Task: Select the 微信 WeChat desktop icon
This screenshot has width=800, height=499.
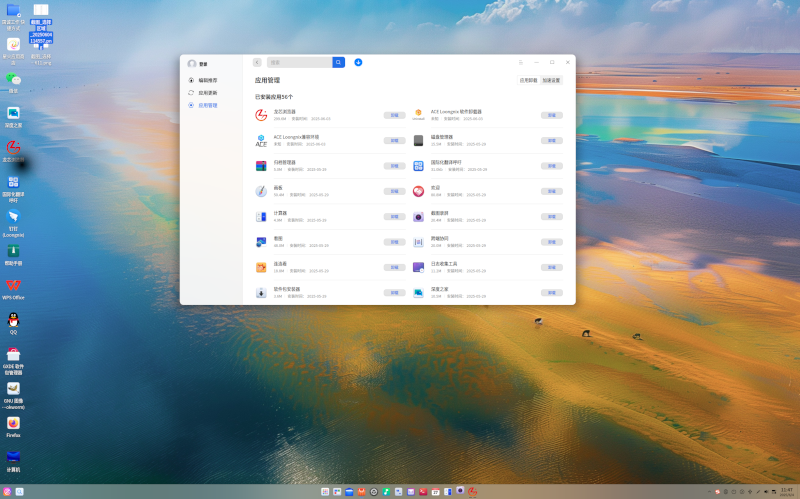Action: 13,83
